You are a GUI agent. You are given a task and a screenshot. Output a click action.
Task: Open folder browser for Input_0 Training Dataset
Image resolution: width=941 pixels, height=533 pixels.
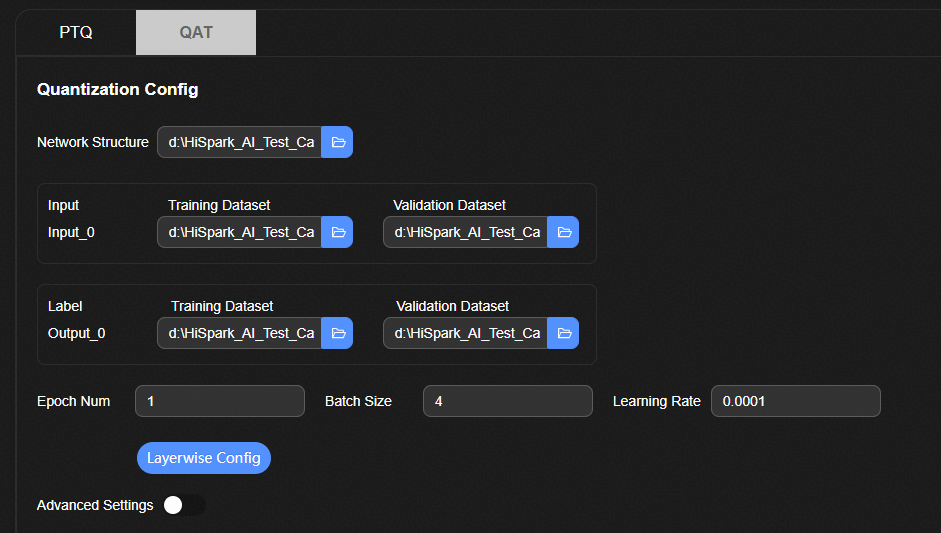338,232
